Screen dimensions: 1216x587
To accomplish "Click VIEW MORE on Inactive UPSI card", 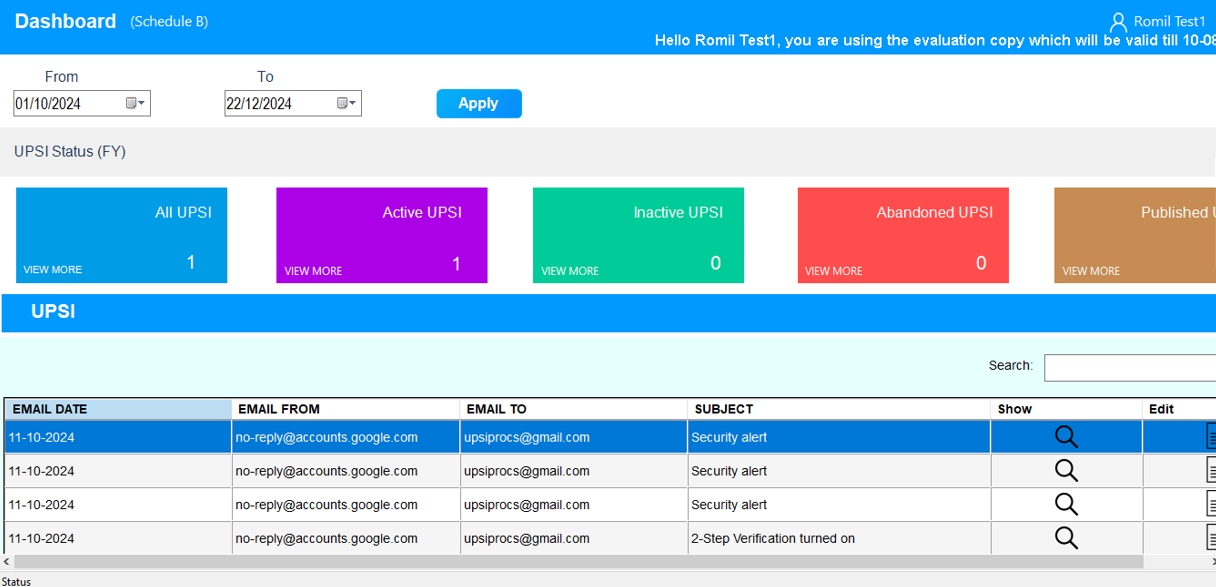I will click(570, 271).
